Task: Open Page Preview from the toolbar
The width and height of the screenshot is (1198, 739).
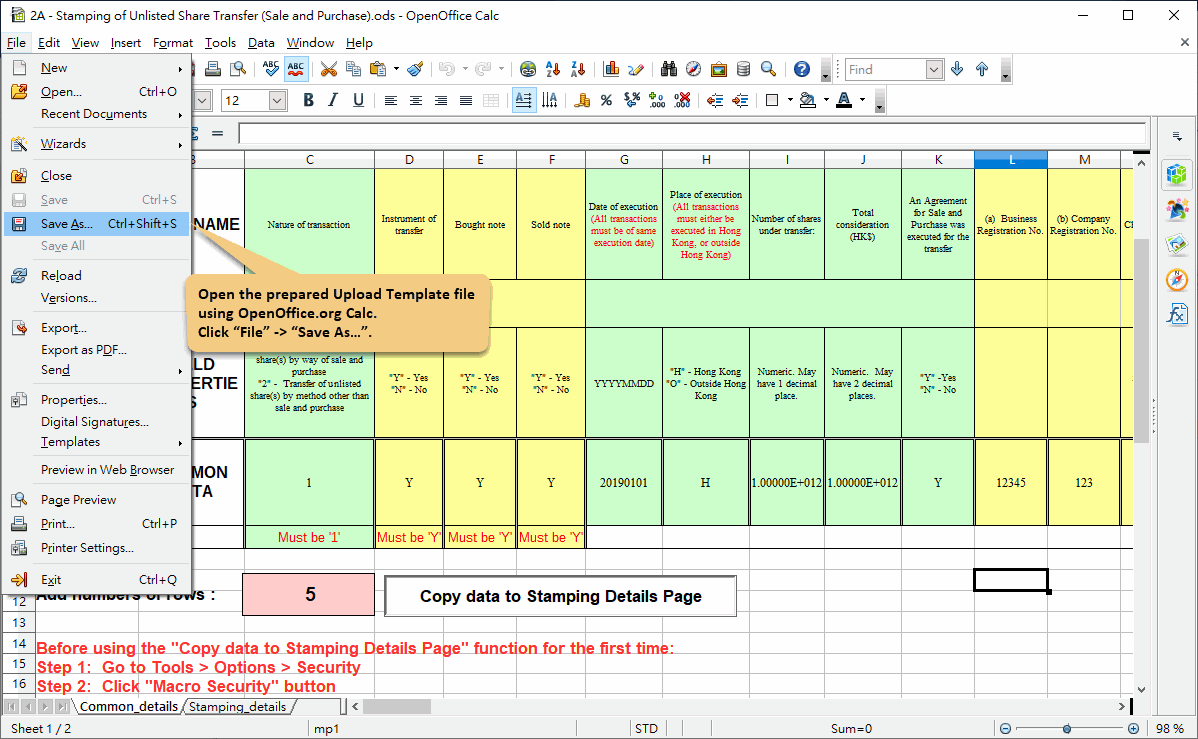Action: [x=238, y=70]
